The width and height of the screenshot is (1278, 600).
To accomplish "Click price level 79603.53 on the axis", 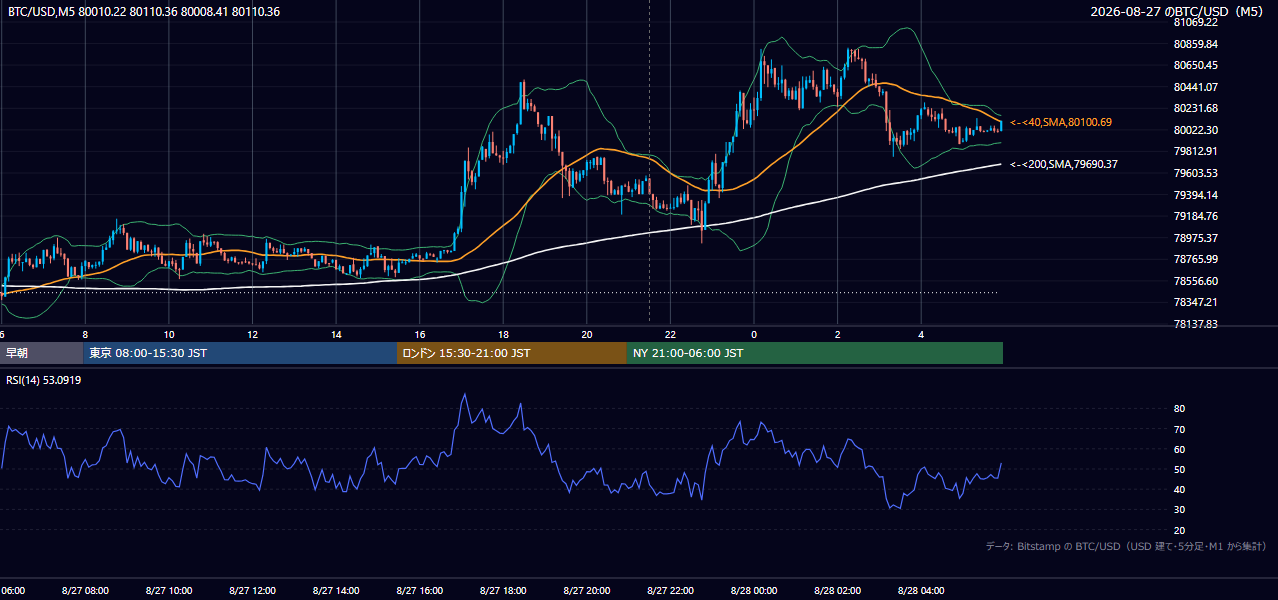I will [1195, 173].
